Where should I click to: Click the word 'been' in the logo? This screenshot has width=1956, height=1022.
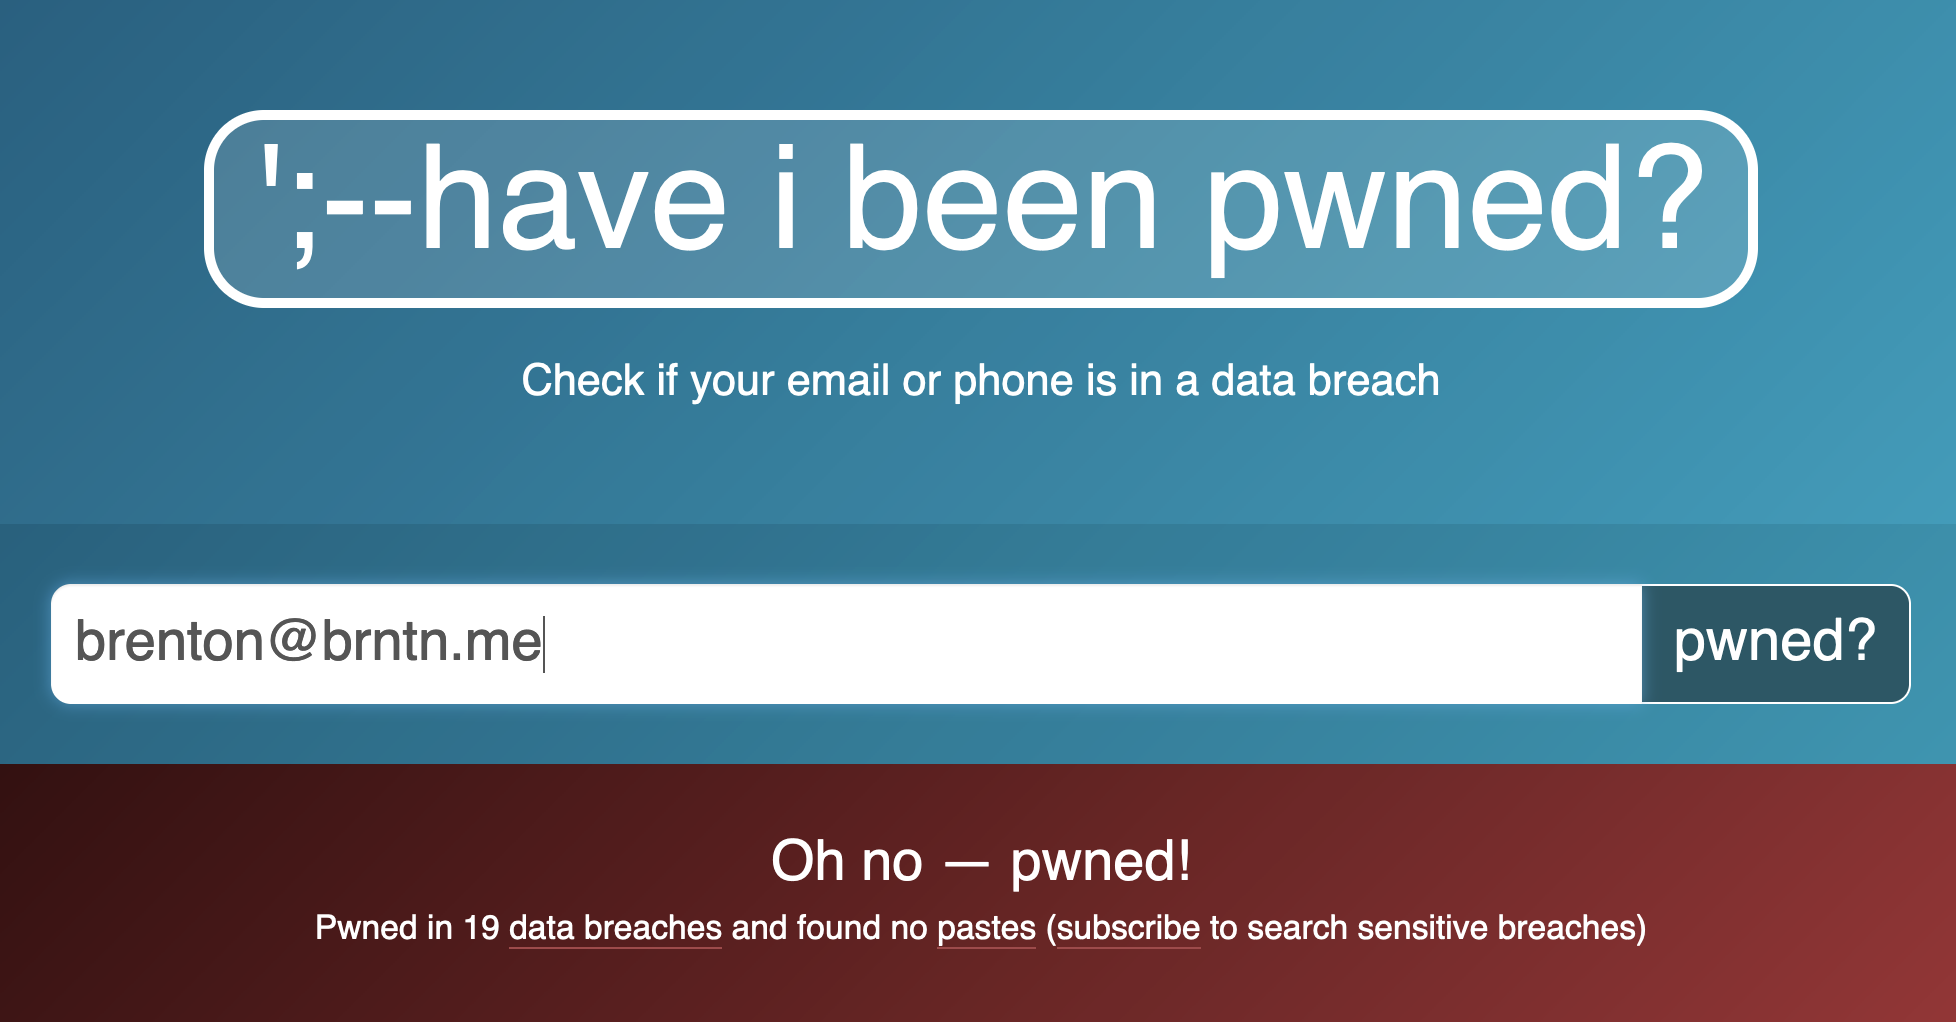pyautogui.click(x=1002, y=200)
